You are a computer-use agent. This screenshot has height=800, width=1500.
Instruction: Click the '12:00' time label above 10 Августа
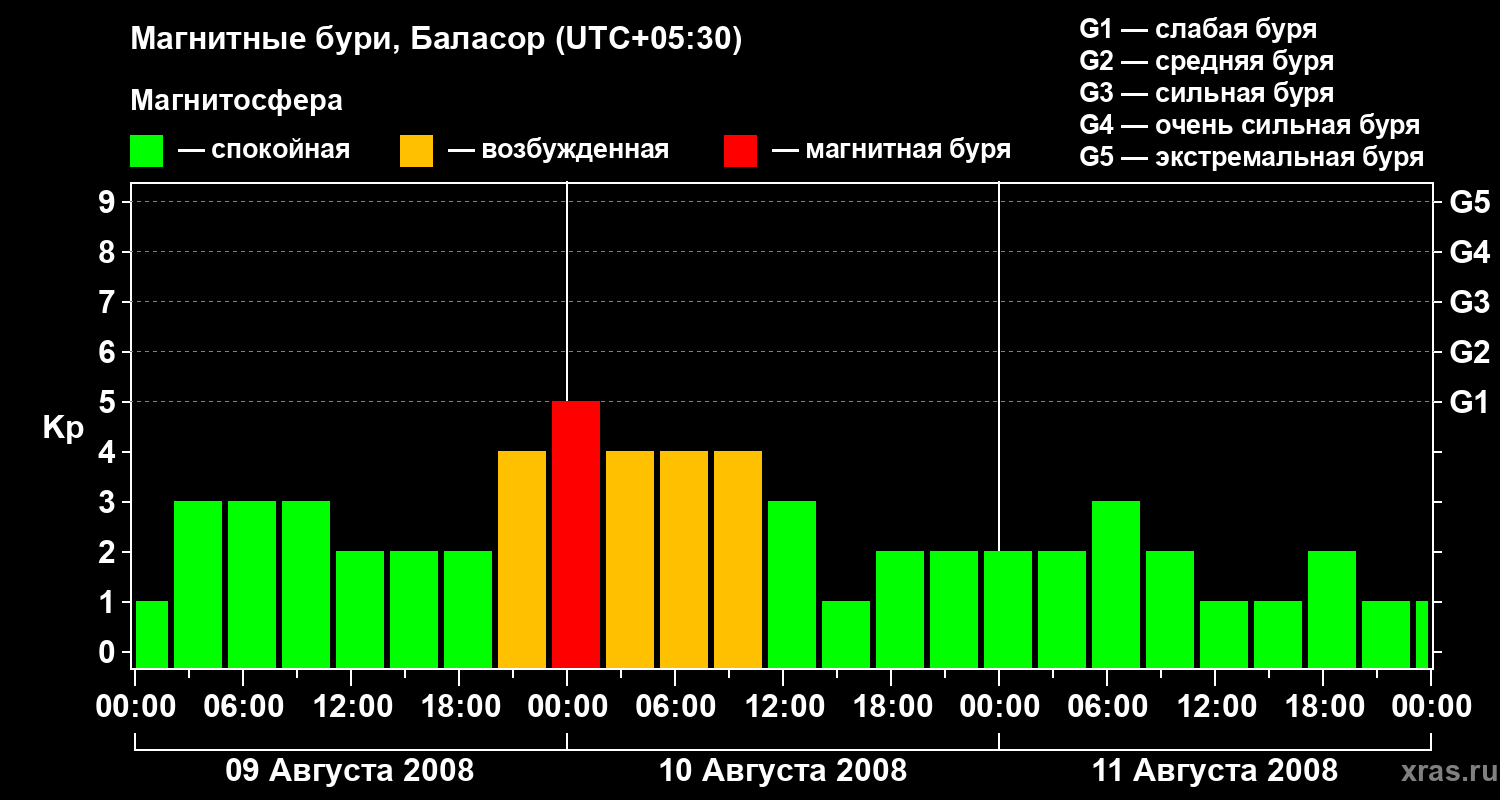[x=783, y=706]
